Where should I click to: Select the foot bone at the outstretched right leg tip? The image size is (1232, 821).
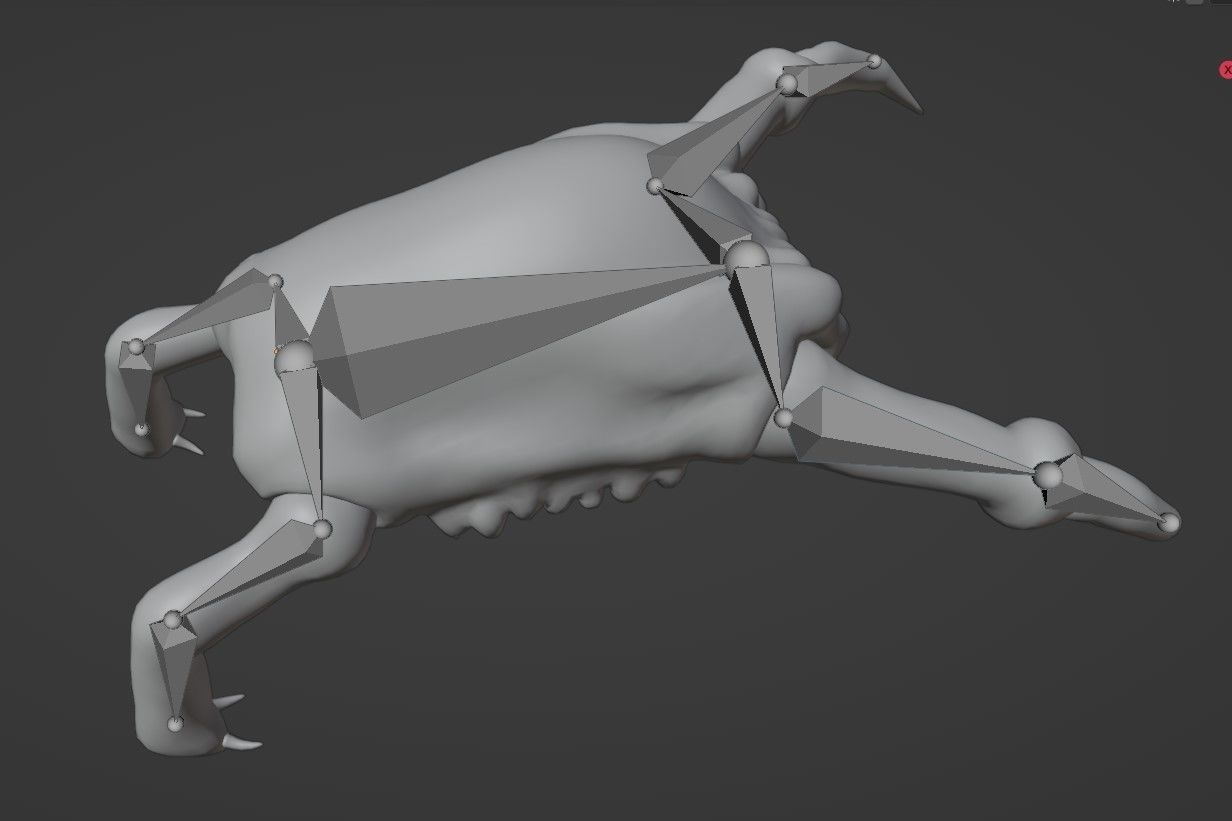pyautogui.click(x=1105, y=490)
